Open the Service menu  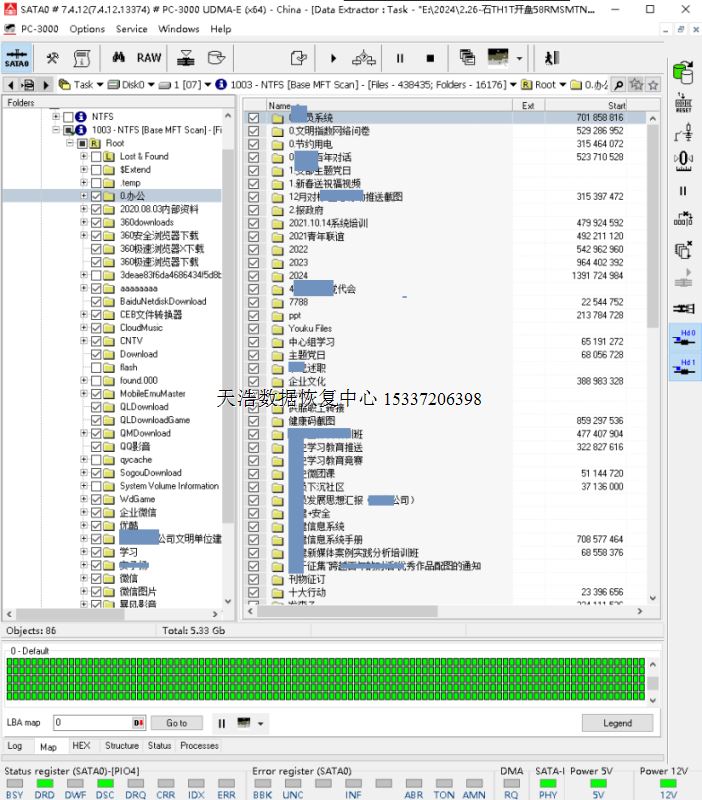[x=131, y=29]
